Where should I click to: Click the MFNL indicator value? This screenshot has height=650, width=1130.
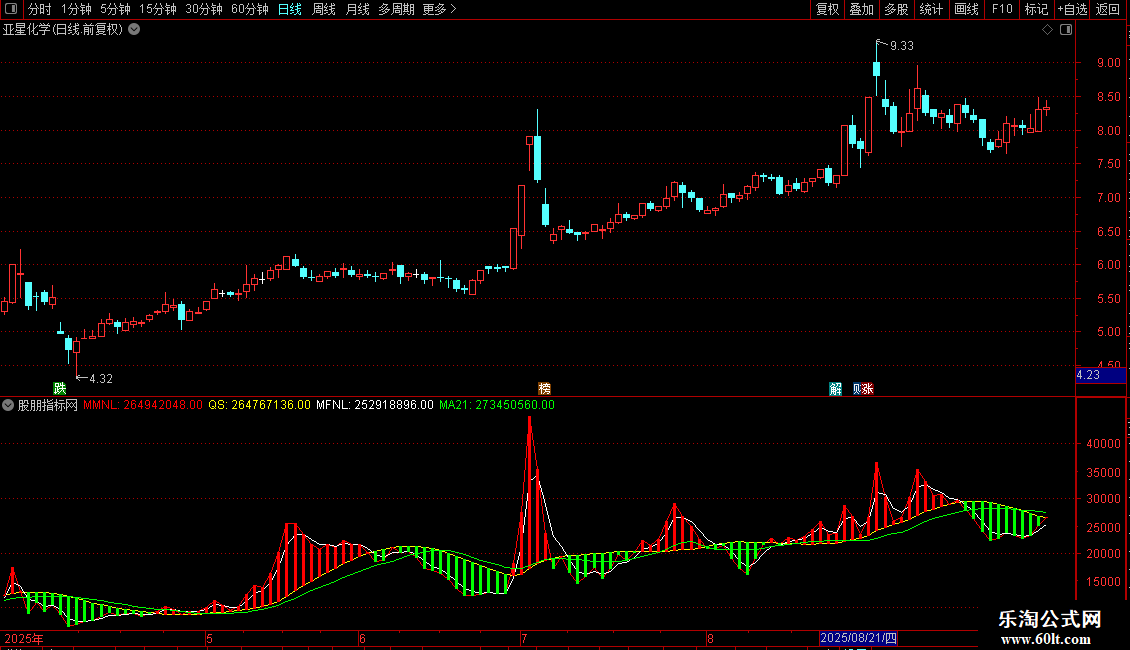click(375, 405)
